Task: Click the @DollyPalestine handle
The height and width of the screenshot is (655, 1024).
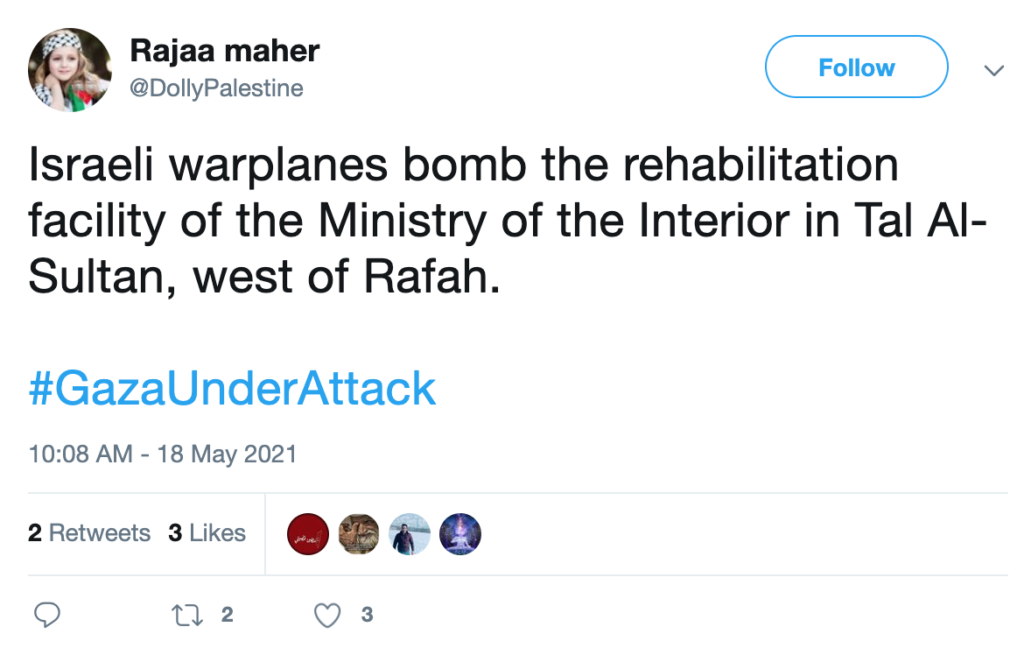Action: click(216, 89)
